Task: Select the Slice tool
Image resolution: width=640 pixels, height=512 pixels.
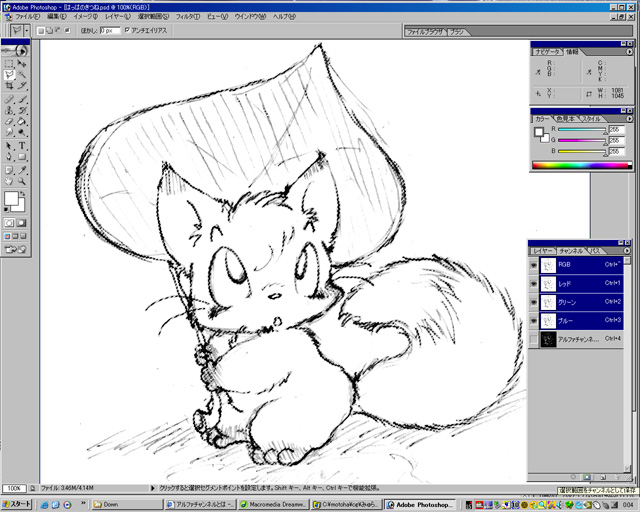Action: pos(22,86)
